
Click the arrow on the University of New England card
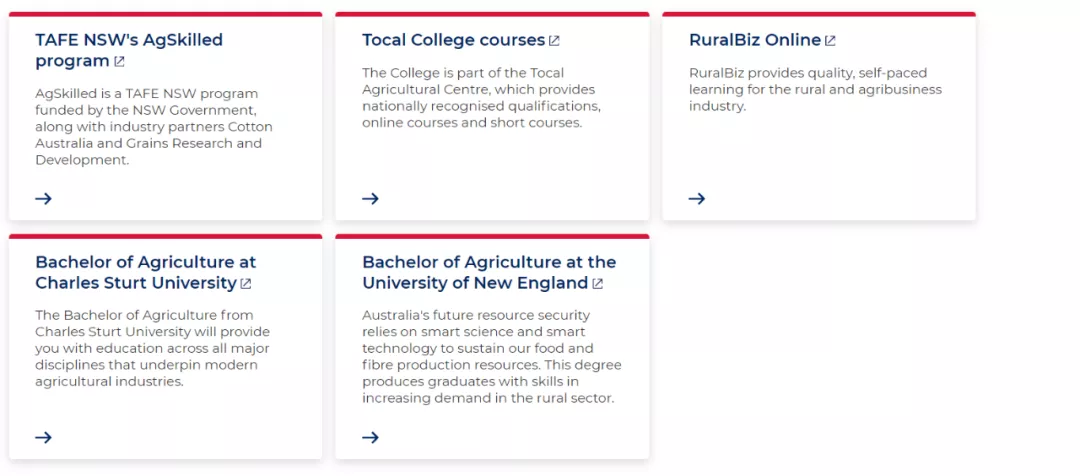[x=370, y=437]
